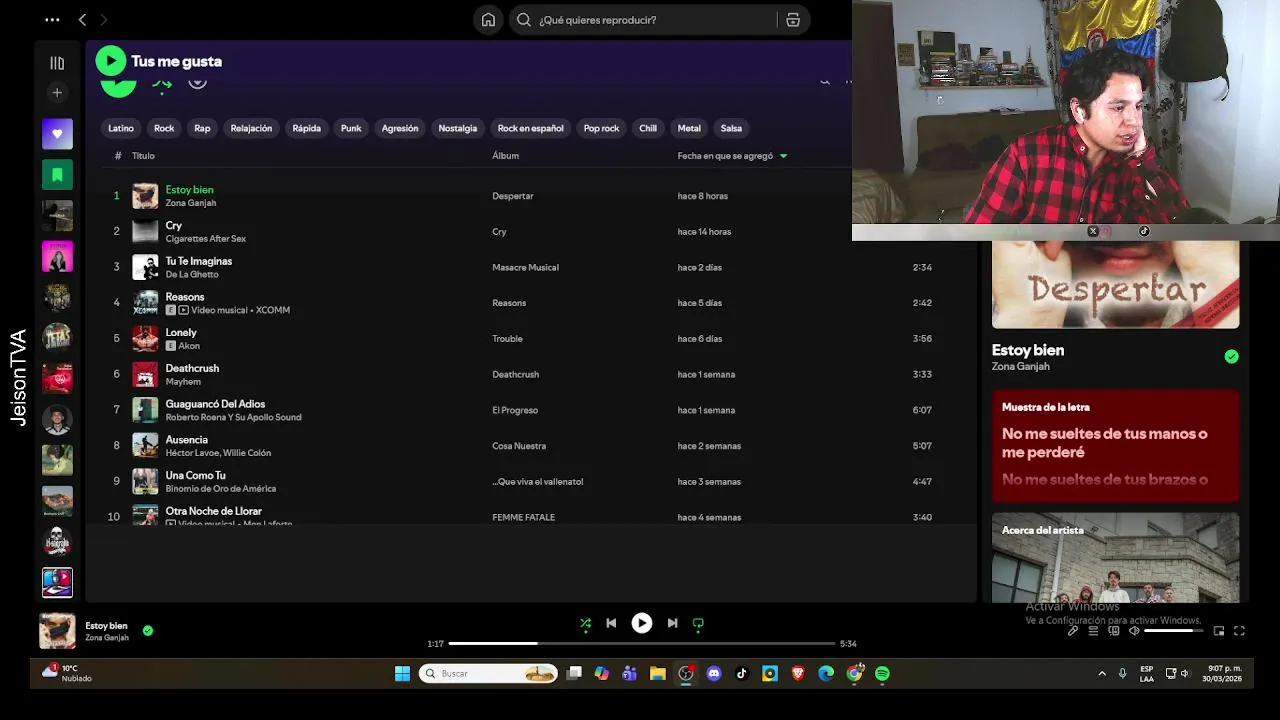Sort by the Álbum column header

coord(505,156)
